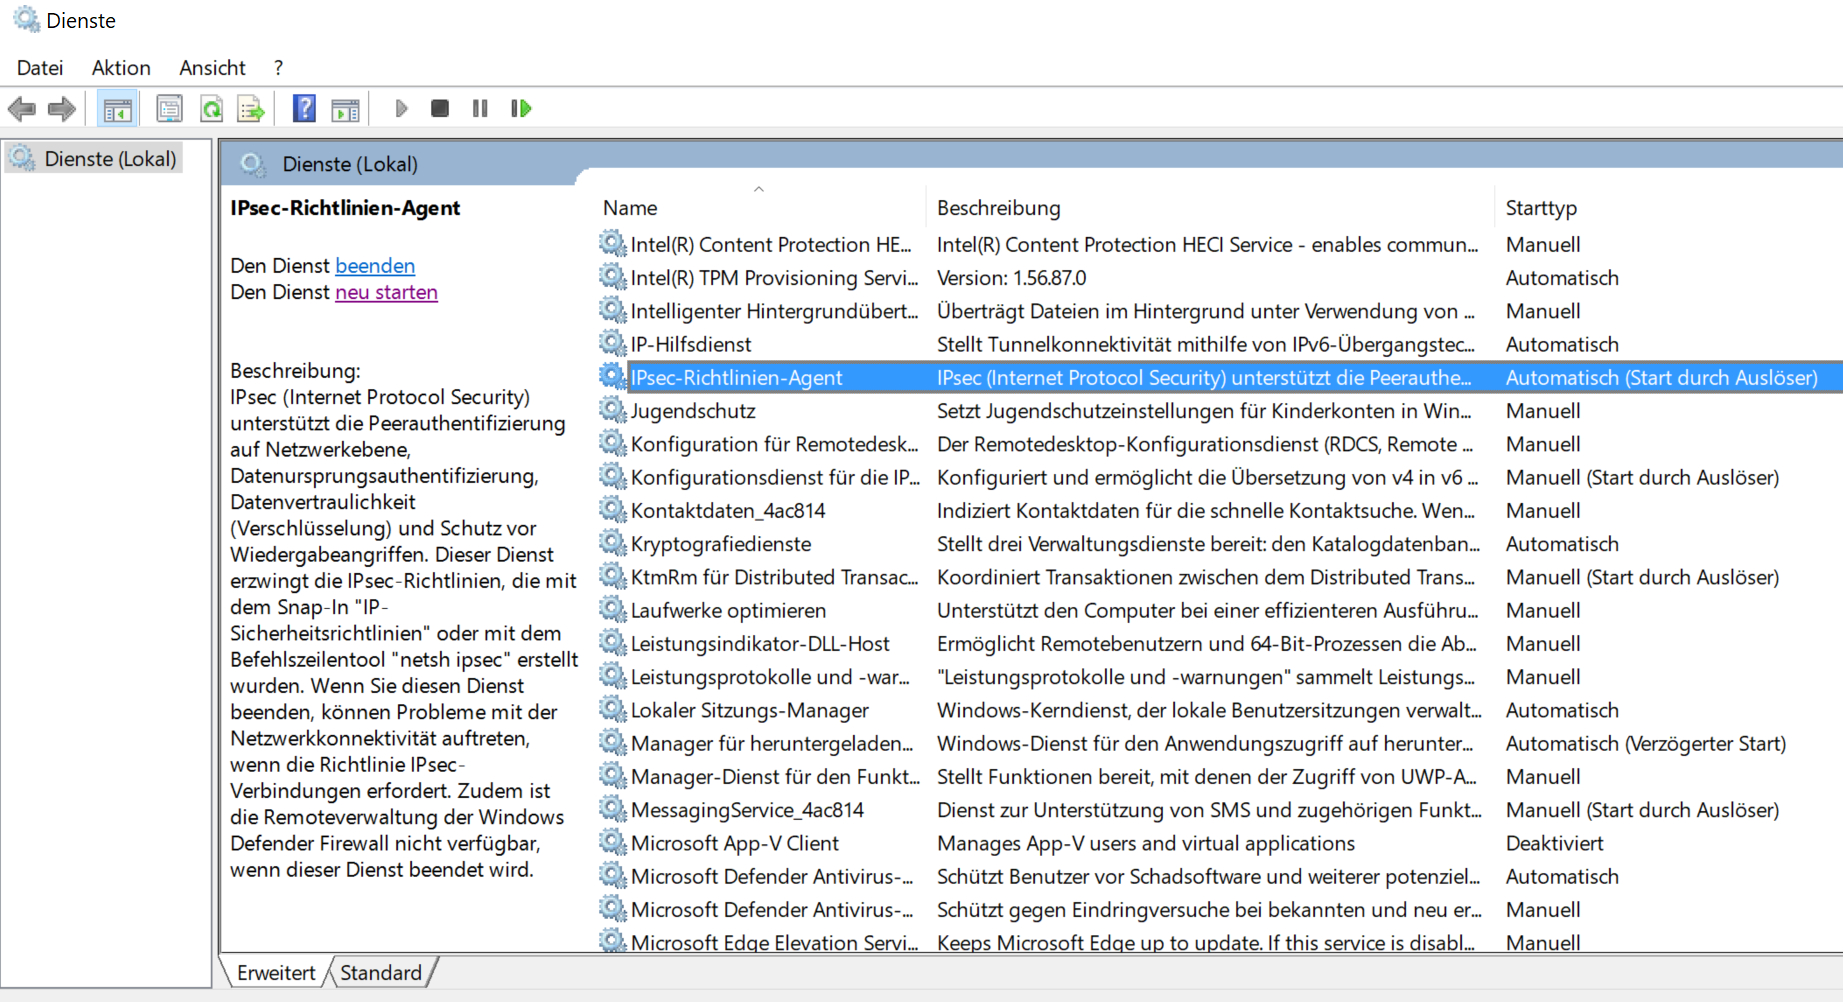Toggle the action pane toolbar button
The height and width of the screenshot is (1002, 1843).
point(345,109)
